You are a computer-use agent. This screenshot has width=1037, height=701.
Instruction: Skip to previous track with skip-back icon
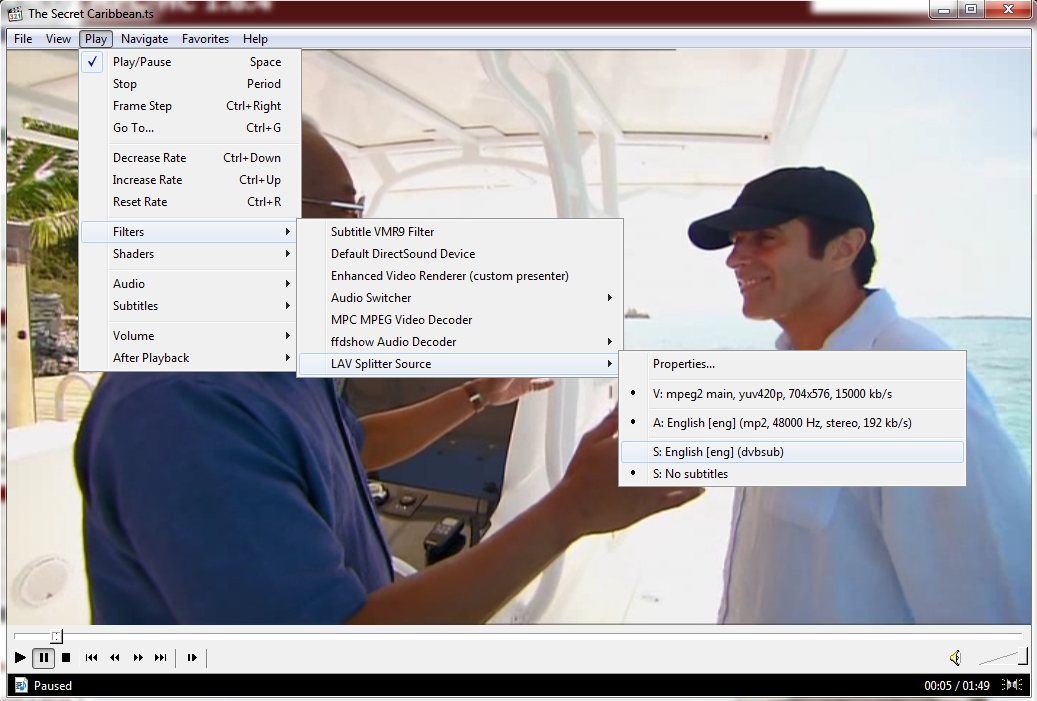(x=91, y=657)
